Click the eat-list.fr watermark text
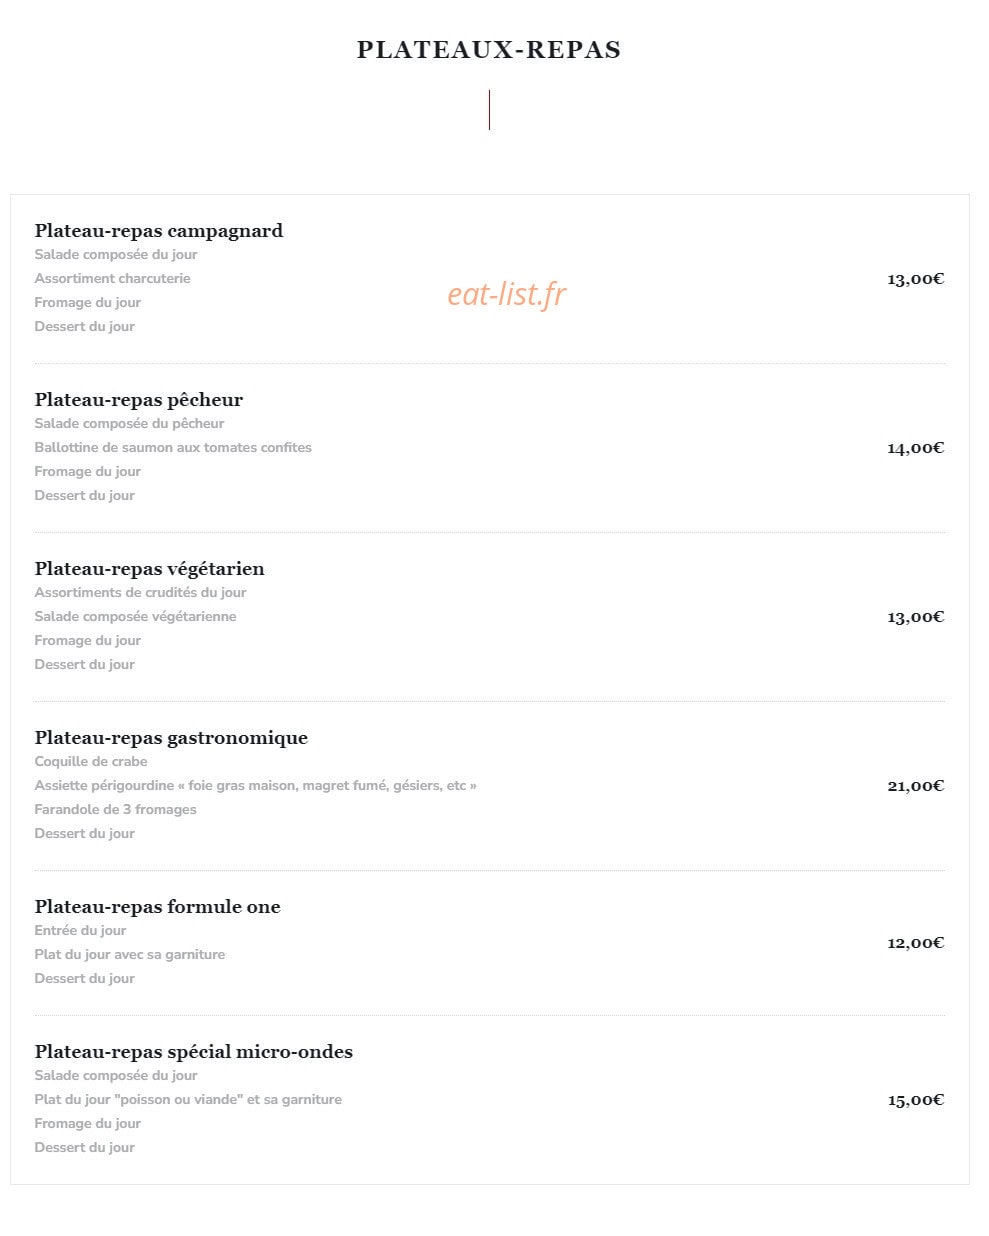This screenshot has height=1236, width=989. click(x=507, y=294)
